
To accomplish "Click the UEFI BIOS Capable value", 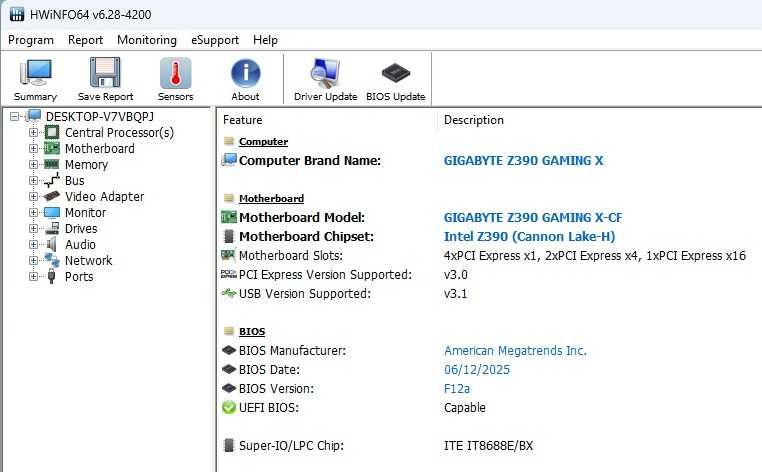I will [465, 407].
